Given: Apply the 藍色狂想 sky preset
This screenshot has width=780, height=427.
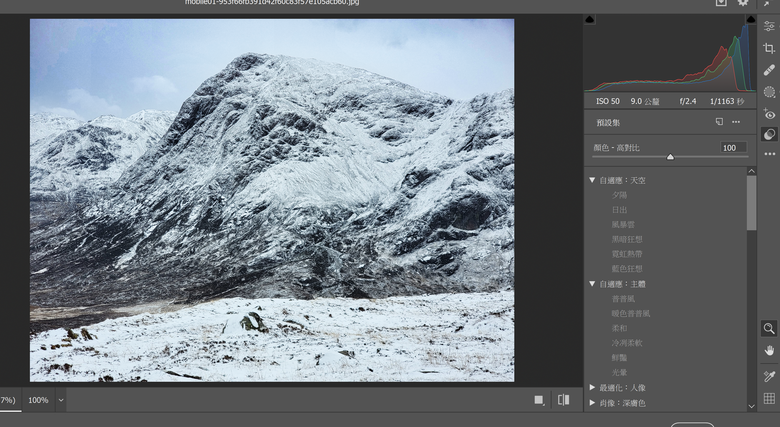Looking at the screenshot, I should (627, 269).
